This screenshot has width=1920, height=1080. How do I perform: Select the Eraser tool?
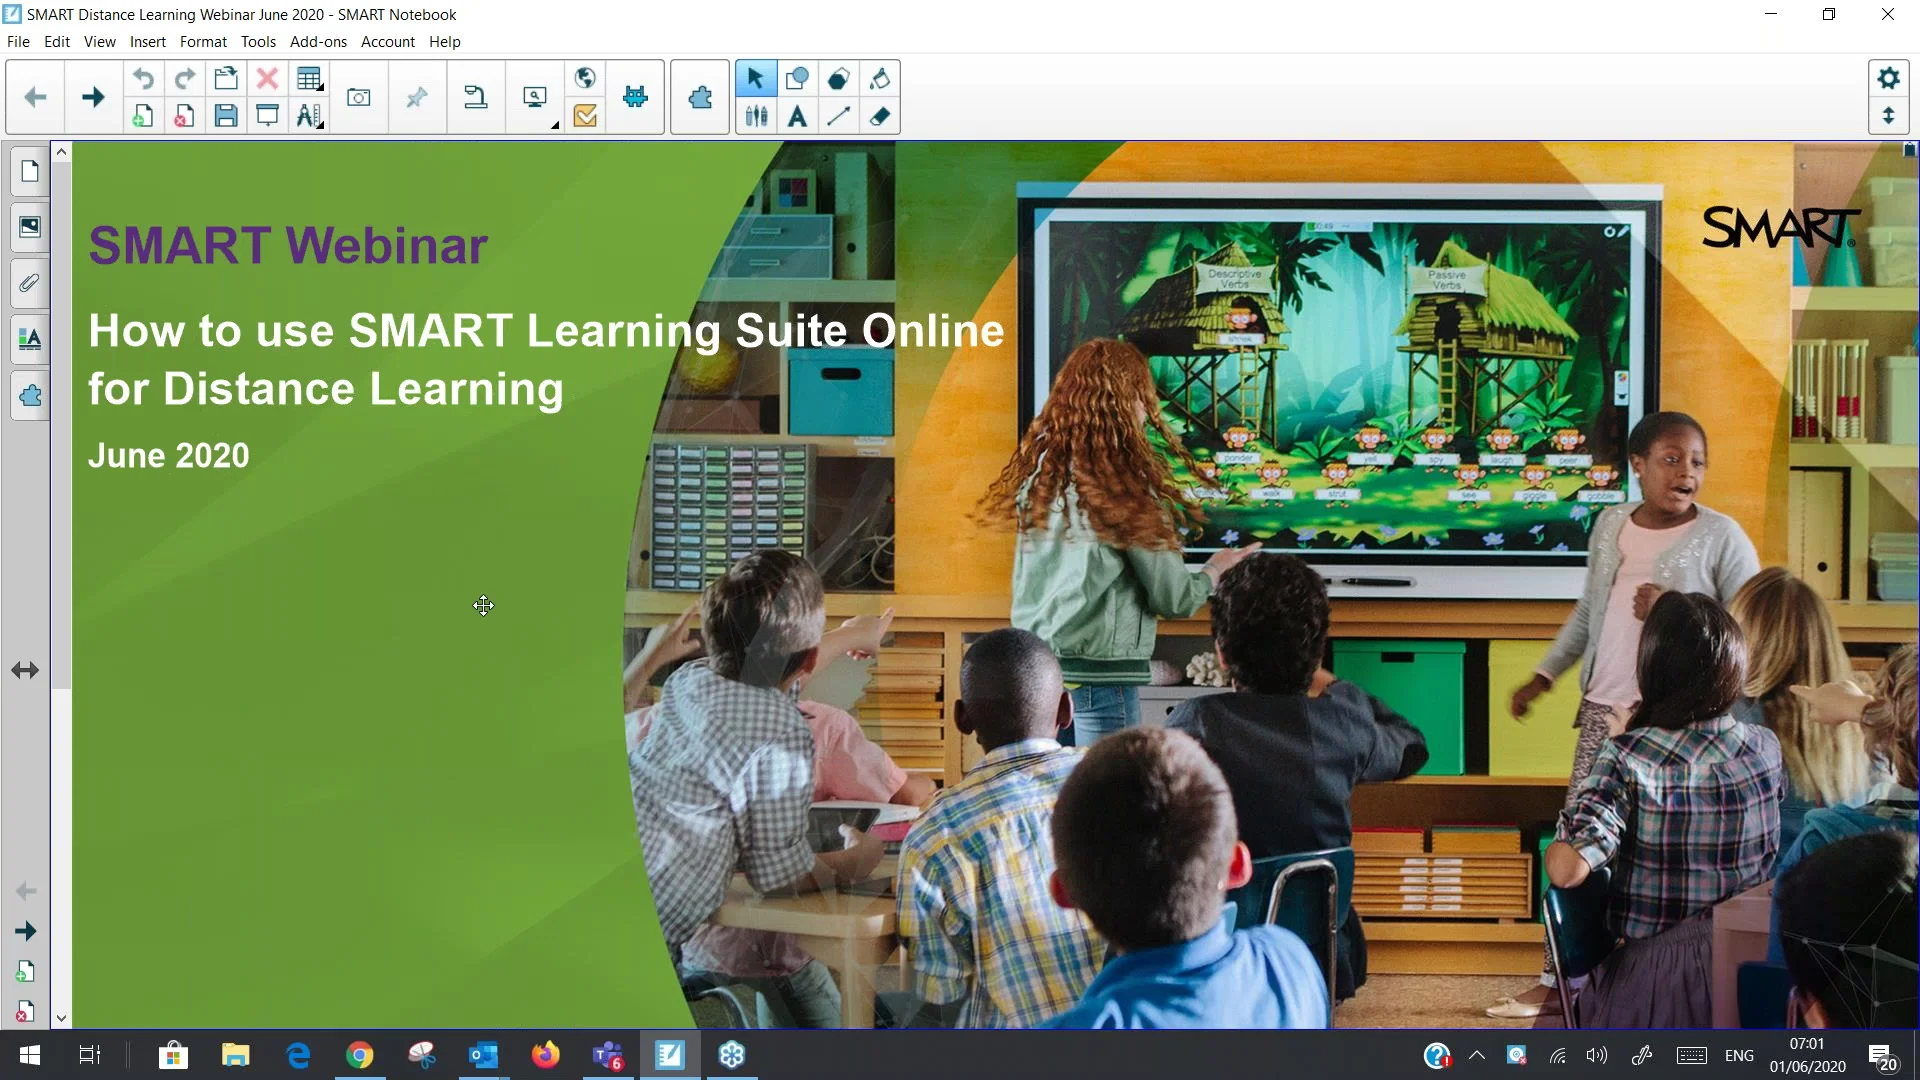(x=880, y=116)
